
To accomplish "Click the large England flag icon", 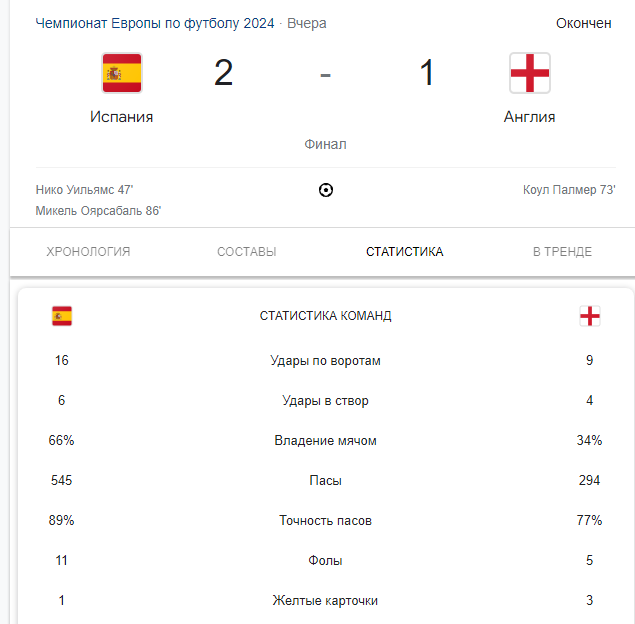I will click(530, 73).
